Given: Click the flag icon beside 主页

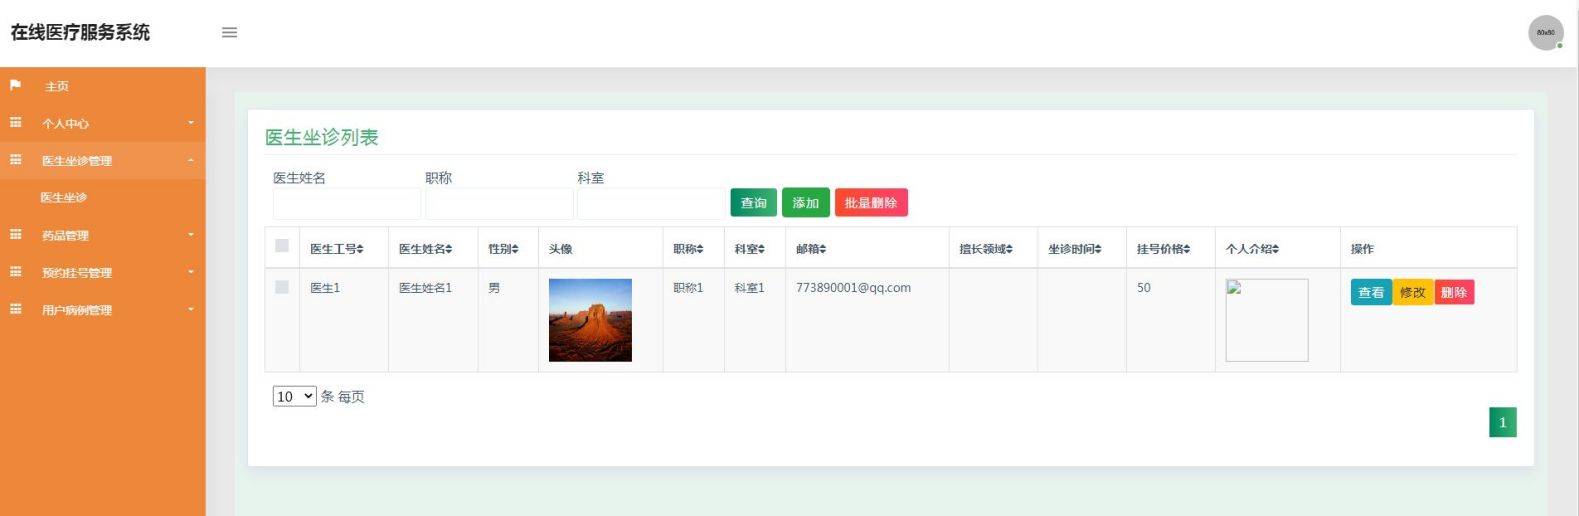Looking at the screenshot, I should point(15,86).
